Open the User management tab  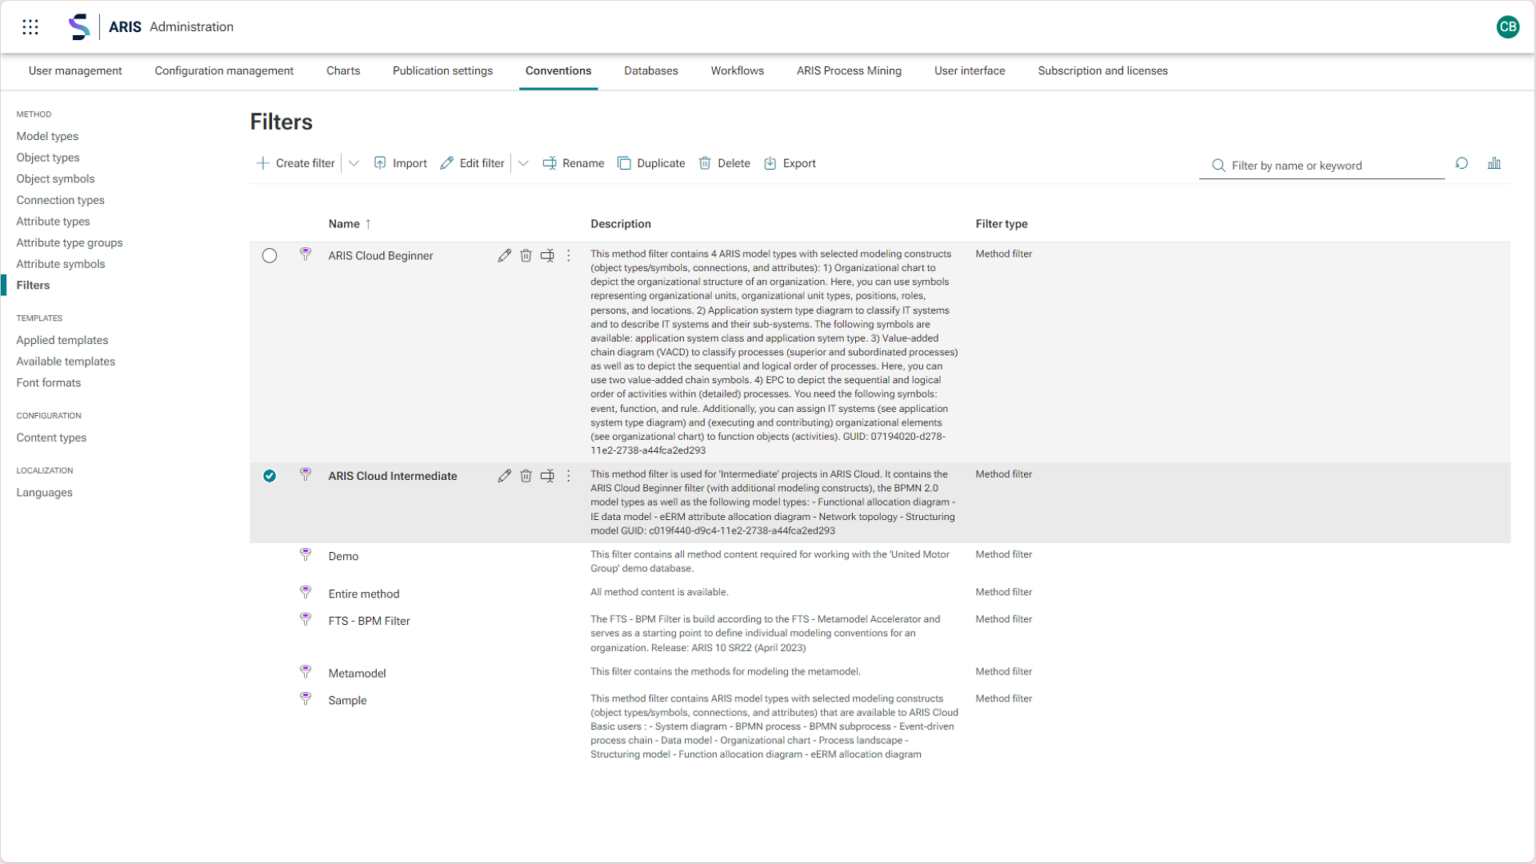(75, 71)
